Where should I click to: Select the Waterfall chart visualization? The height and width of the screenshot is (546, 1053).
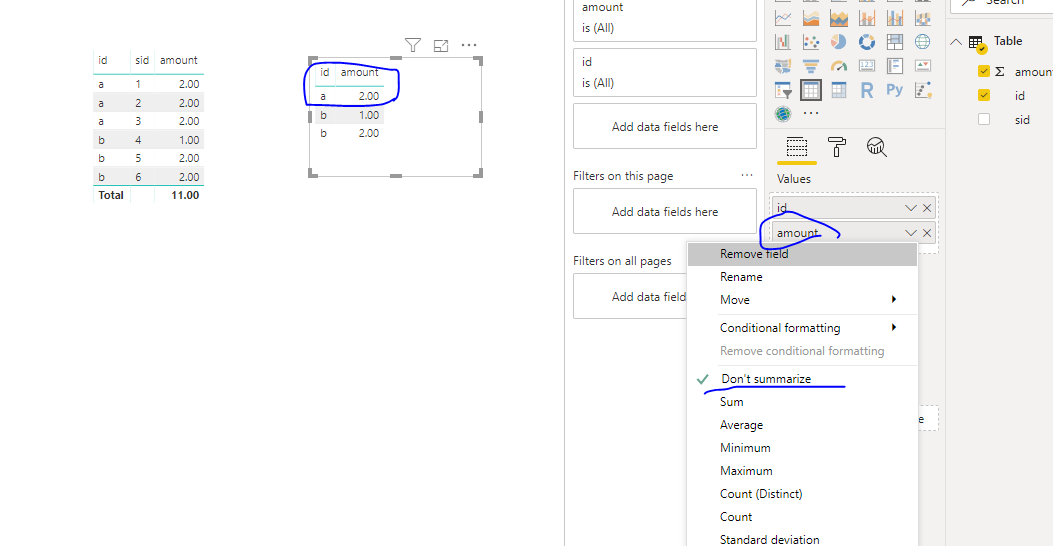coord(783,42)
